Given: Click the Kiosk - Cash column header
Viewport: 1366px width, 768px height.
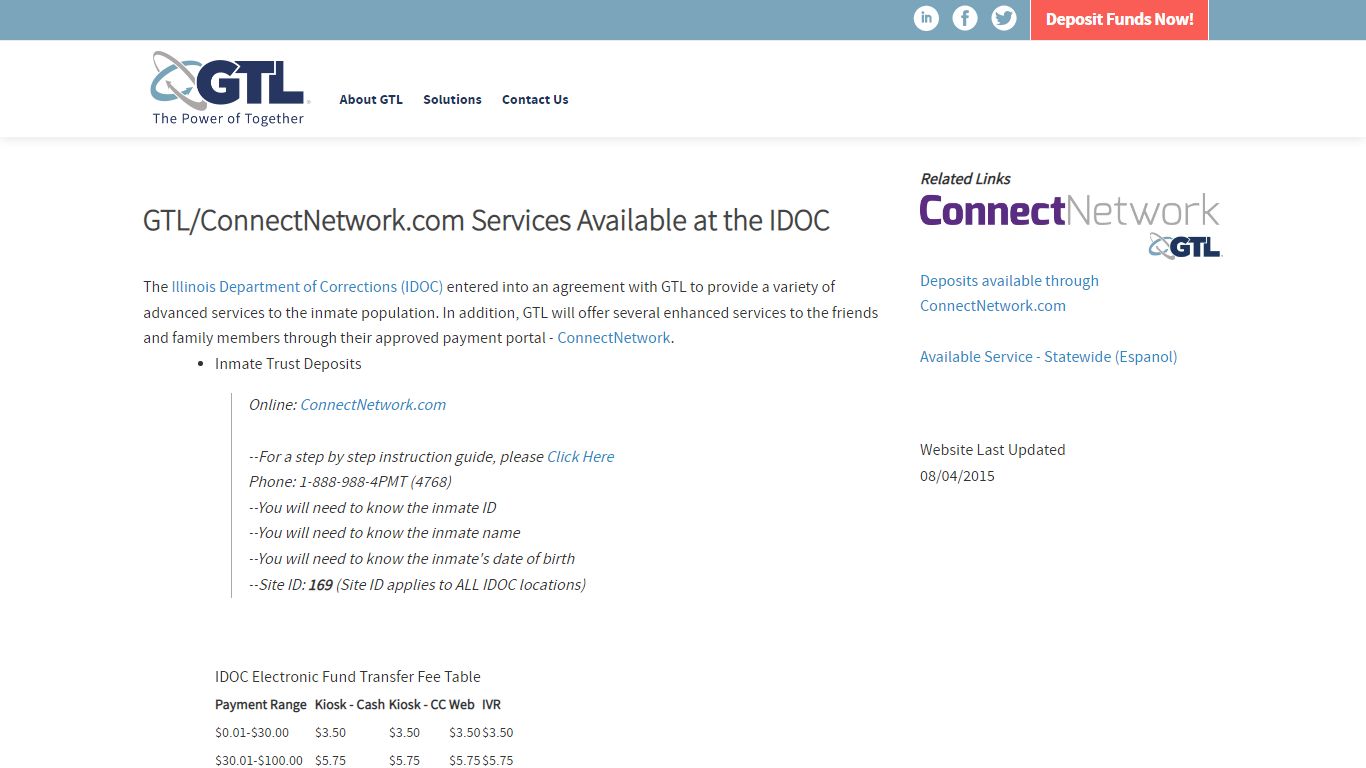Looking at the screenshot, I should 349,705.
